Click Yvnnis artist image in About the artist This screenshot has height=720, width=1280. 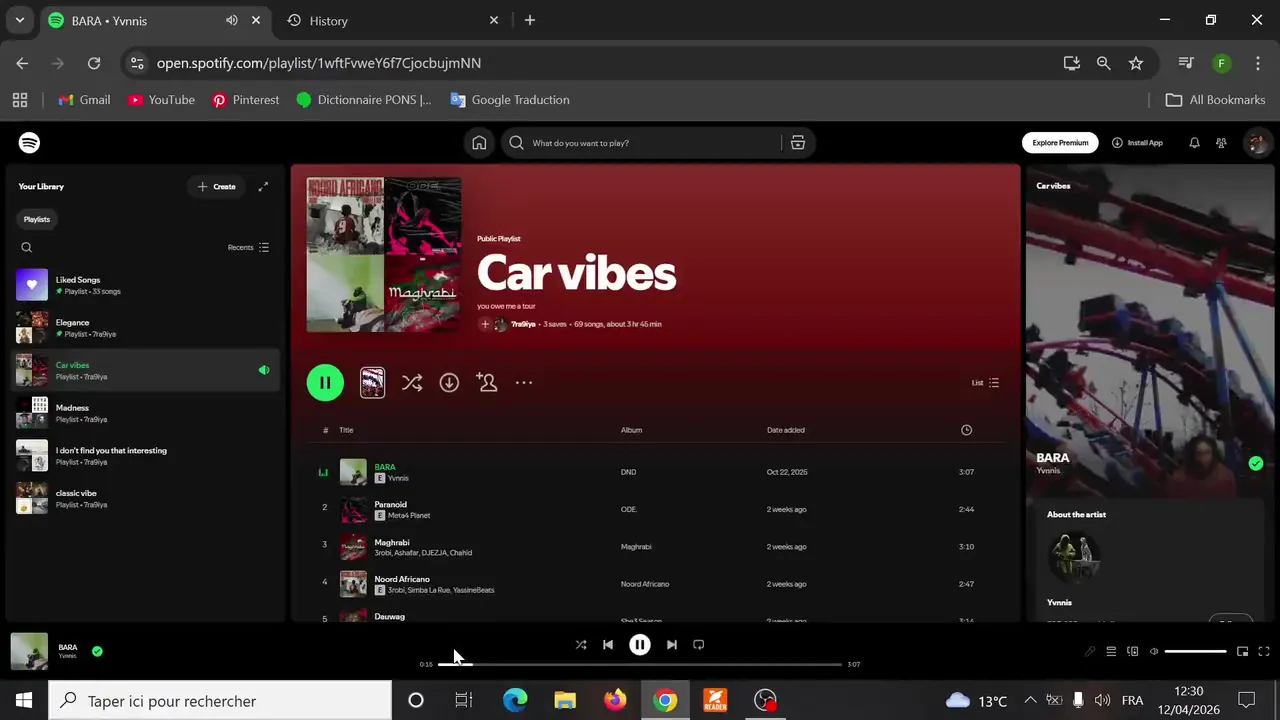1073,557
